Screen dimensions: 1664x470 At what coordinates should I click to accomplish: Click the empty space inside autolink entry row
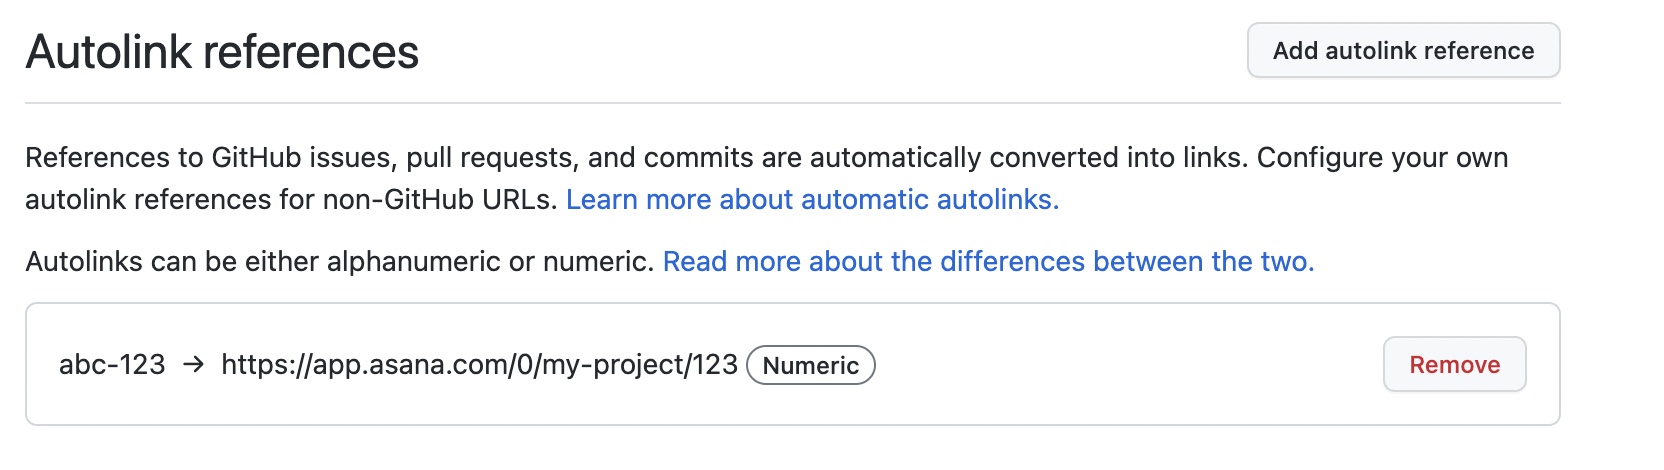pos(1128,365)
